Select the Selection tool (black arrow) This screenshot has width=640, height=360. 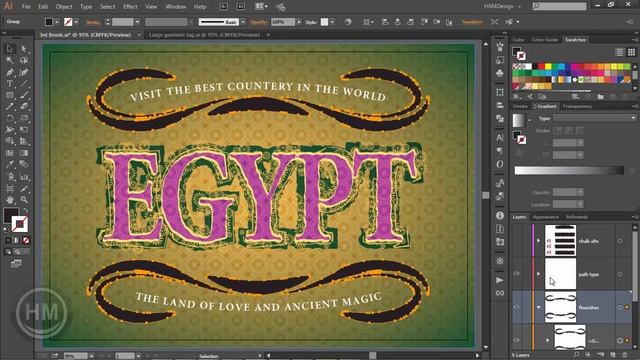click(10, 49)
